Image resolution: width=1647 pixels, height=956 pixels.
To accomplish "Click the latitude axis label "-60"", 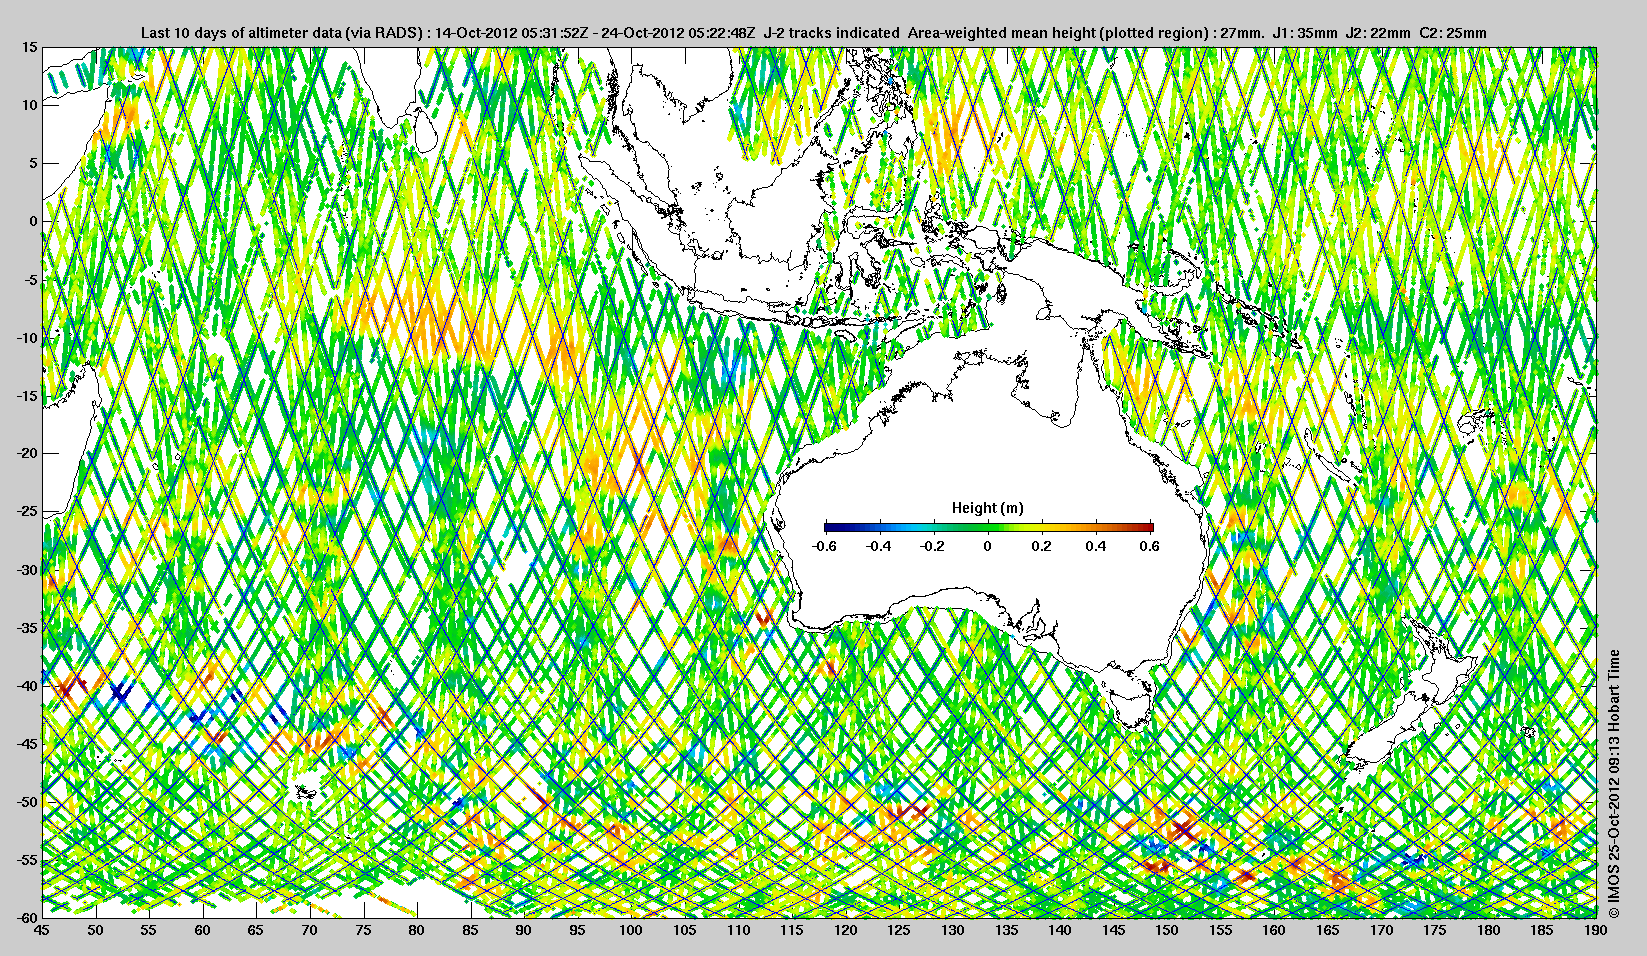I will 27,917.
